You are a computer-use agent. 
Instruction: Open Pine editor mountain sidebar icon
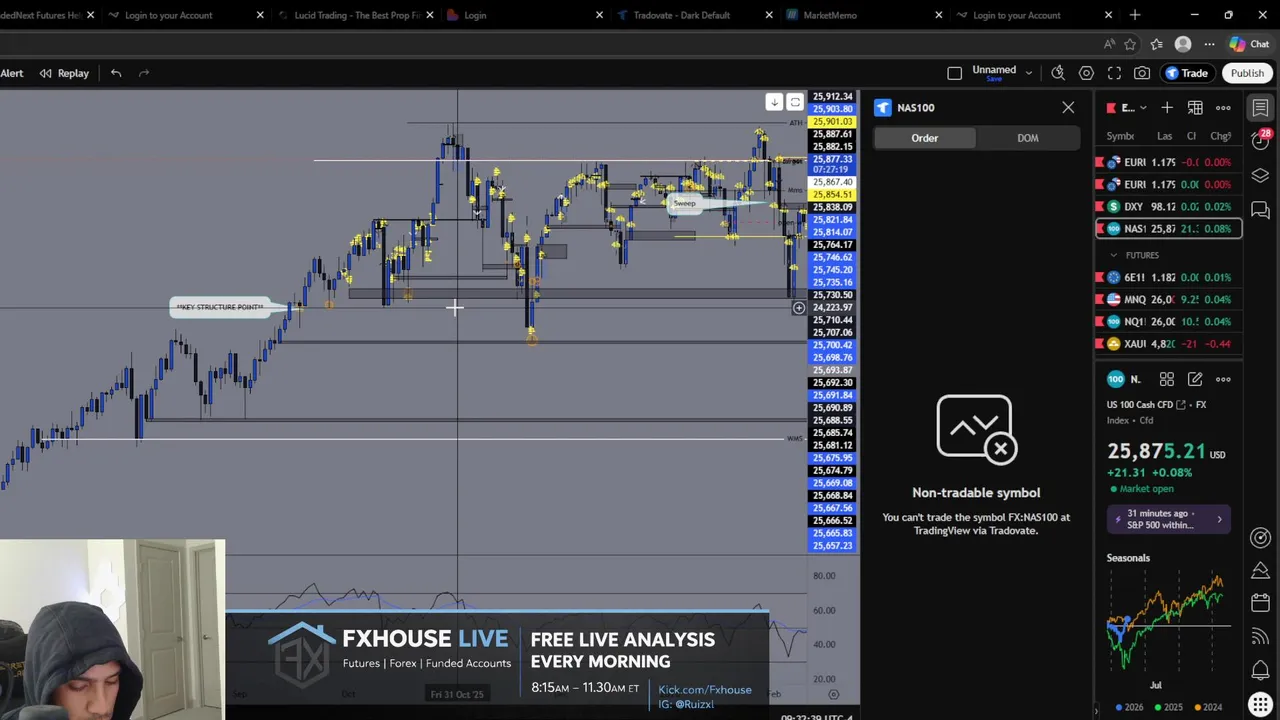click(x=1260, y=571)
